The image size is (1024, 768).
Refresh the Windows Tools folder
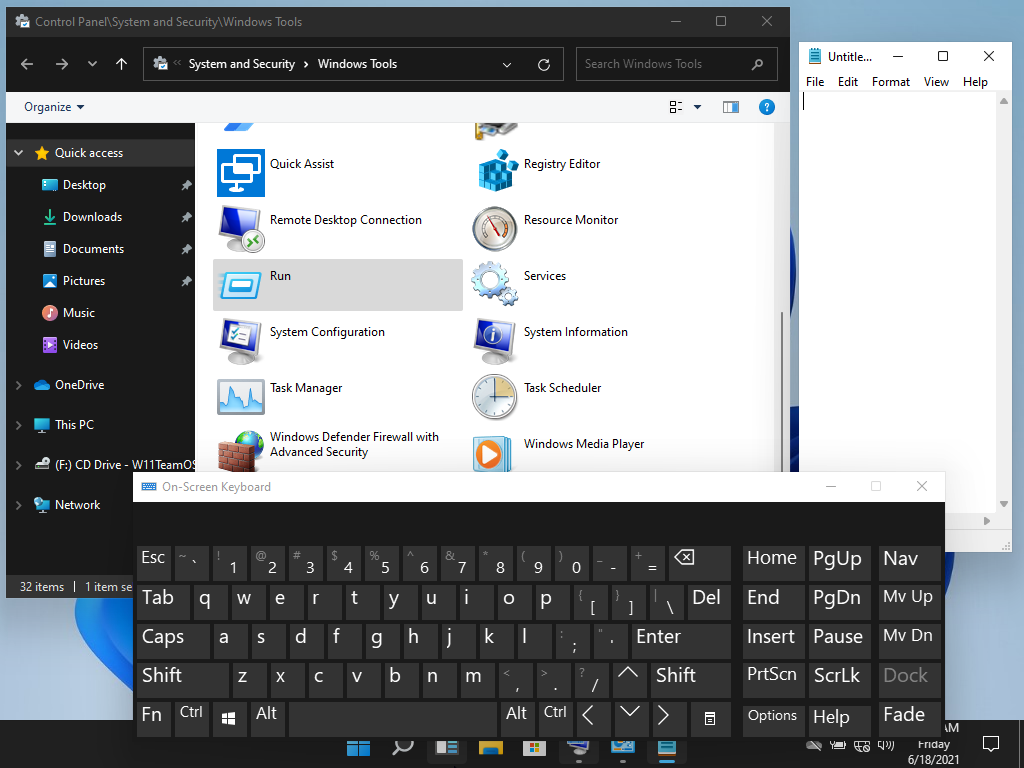point(543,65)
